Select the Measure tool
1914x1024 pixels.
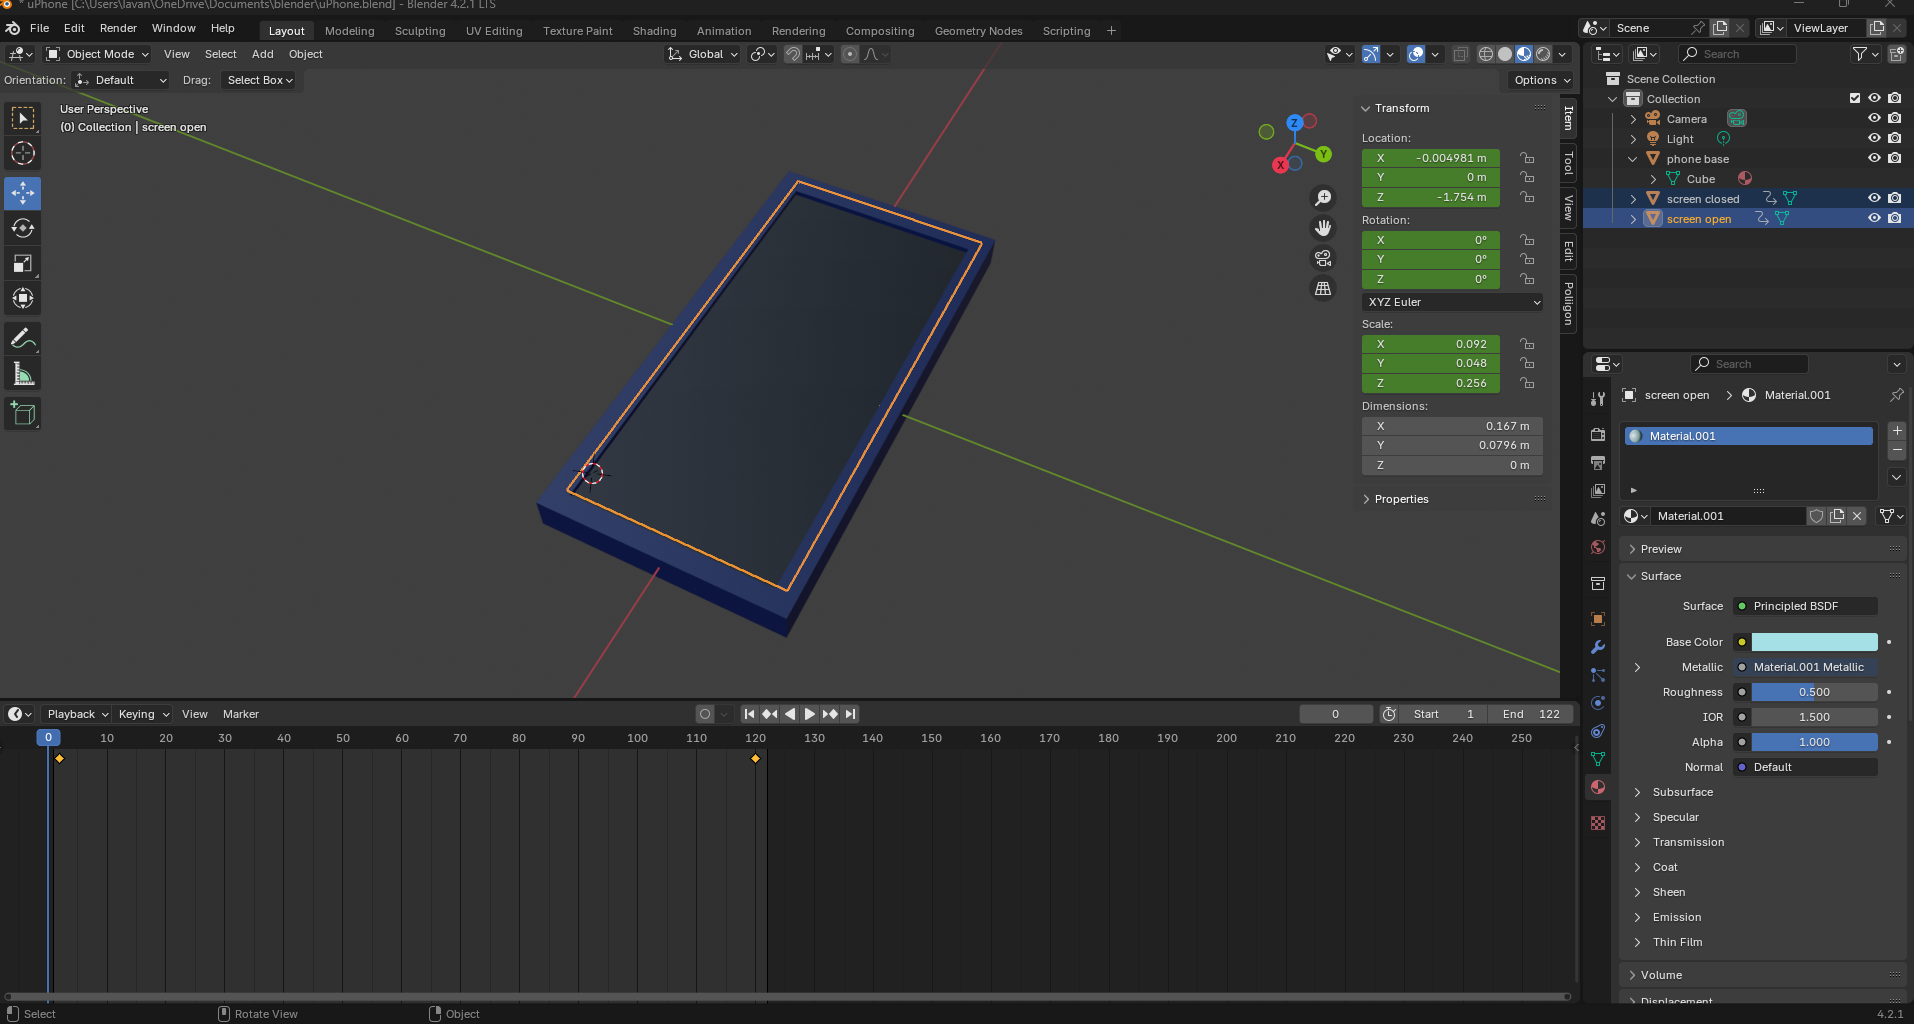23,374
